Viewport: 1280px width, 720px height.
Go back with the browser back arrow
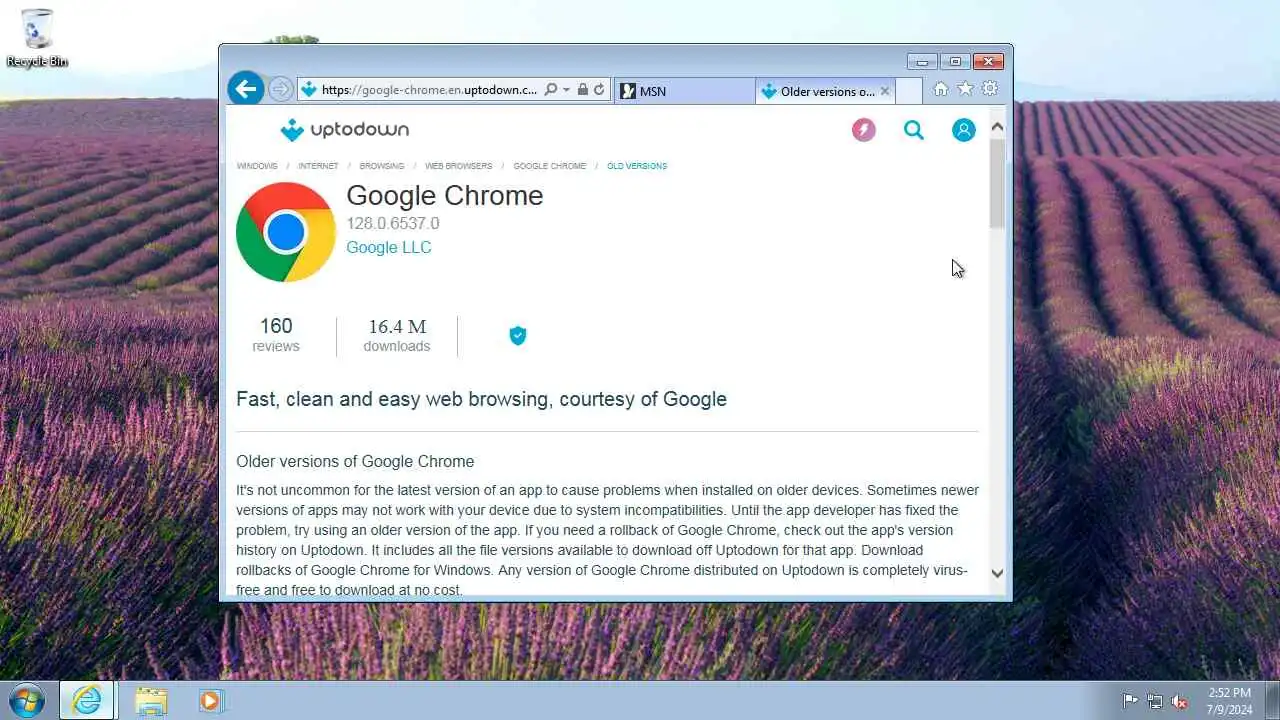pyautogui.click(x=246, y=89)
